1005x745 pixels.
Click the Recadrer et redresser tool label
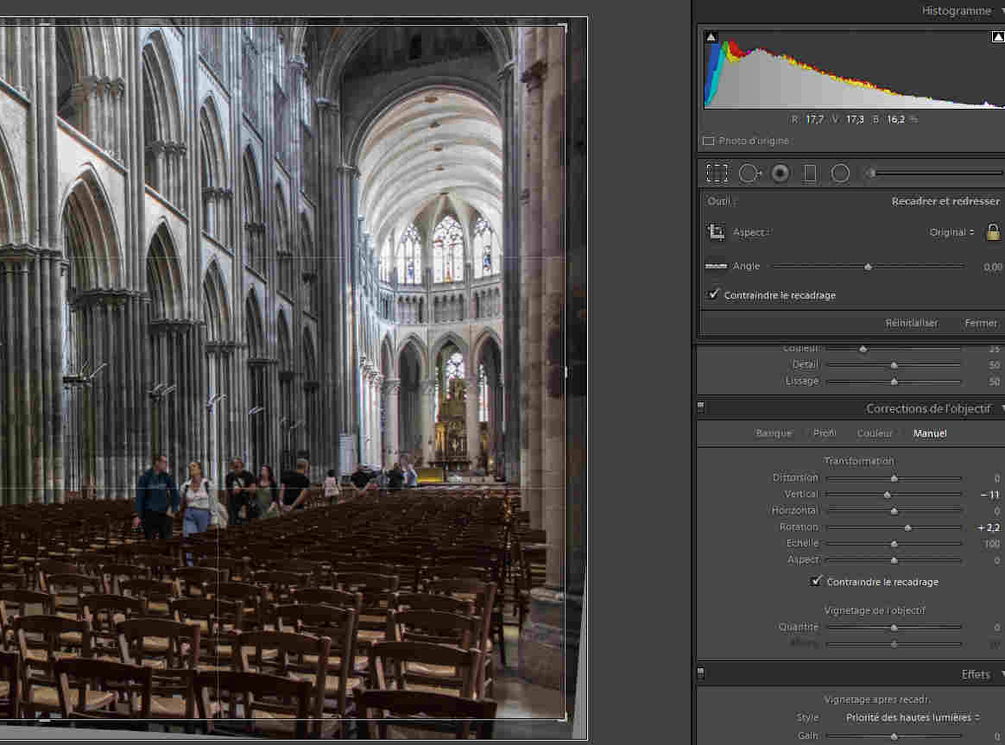[945, 201]
